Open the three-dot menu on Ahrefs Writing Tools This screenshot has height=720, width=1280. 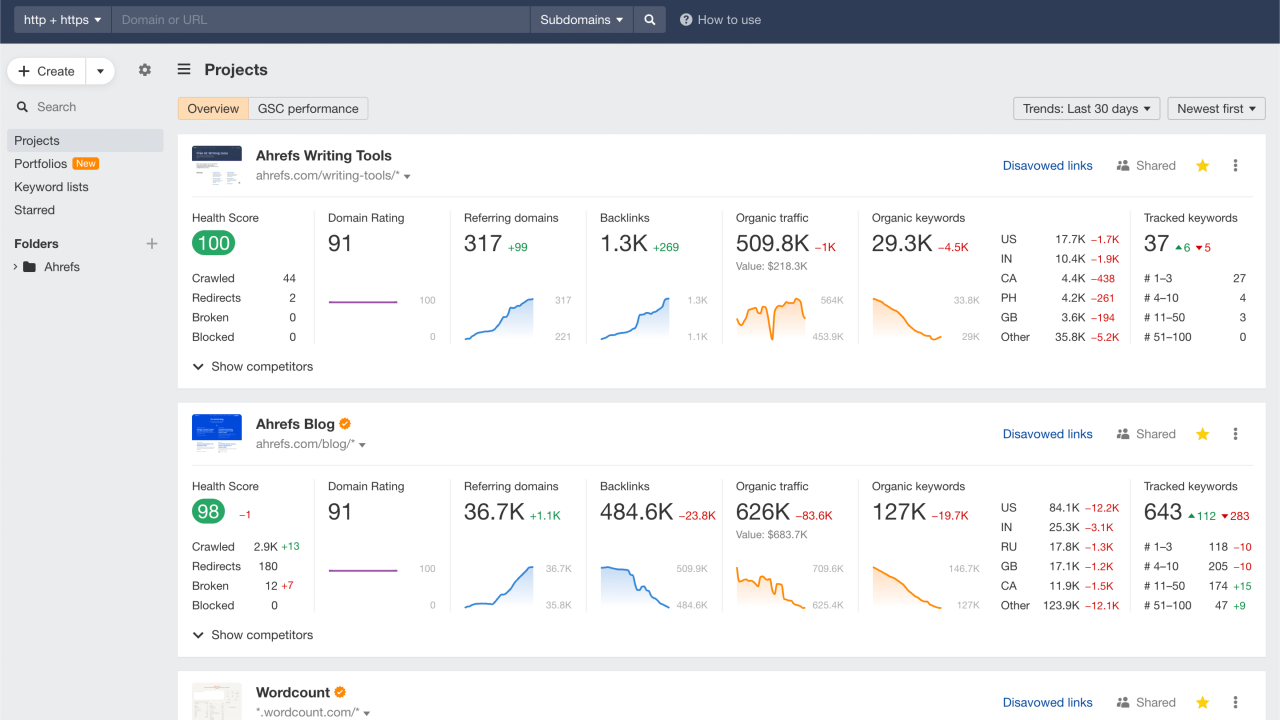[x=1235, y=165]
